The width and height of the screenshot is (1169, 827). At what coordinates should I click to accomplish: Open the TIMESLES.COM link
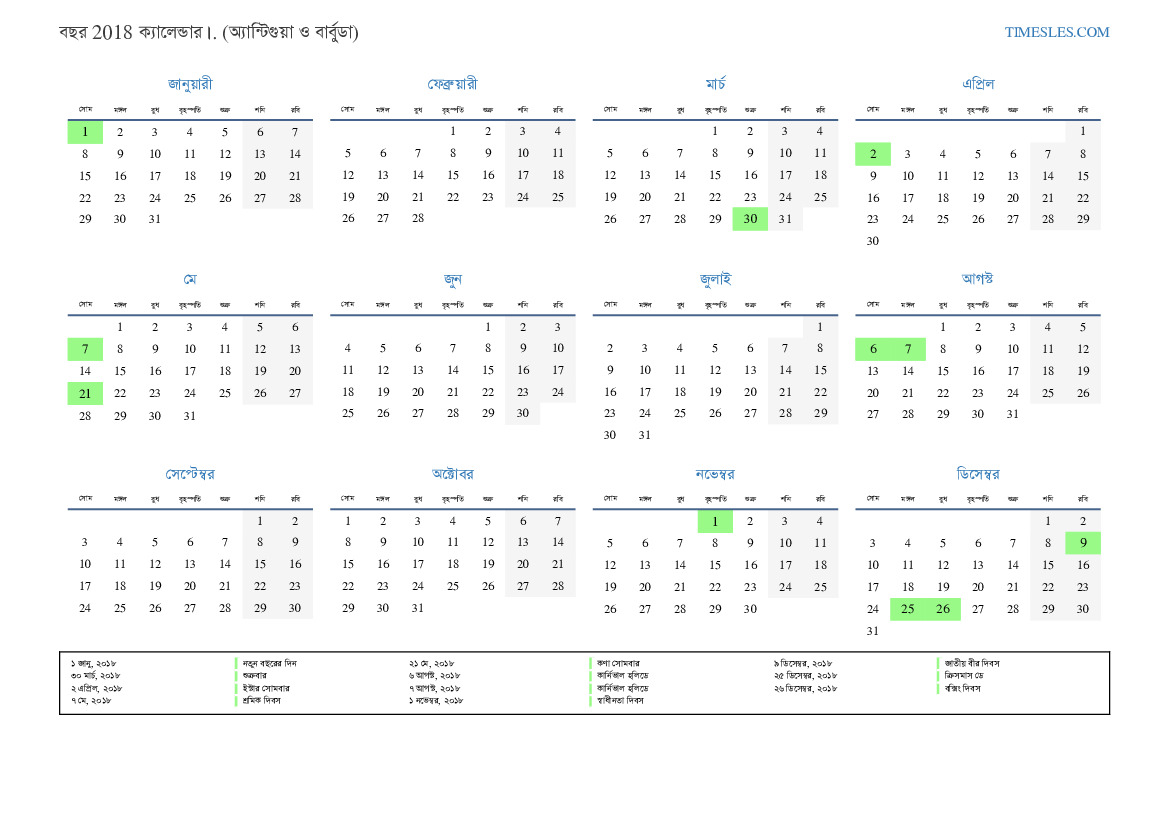pyautogui.click(x=1056, y=32)
